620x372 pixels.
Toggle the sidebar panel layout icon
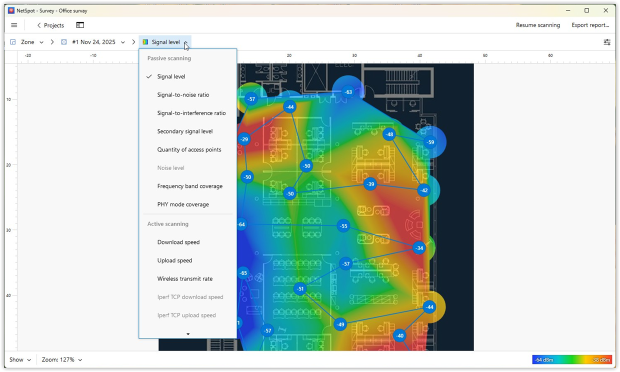click(x=80, y=25)
